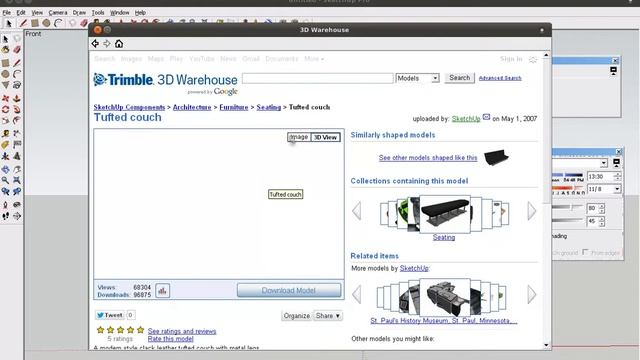Open the shadow settings time zone dropdown
Viewport: 640px width, 360px height.
coord(604,163)
